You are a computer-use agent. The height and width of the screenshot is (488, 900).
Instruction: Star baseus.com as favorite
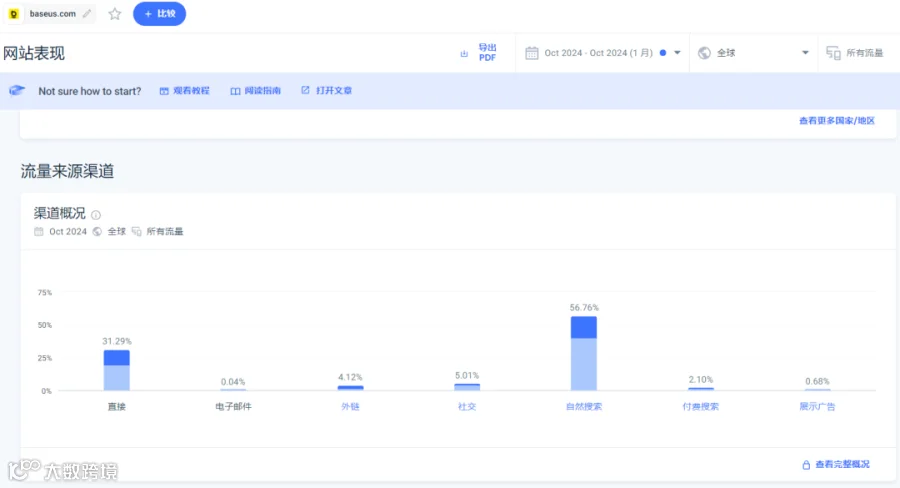pos(115,14)
